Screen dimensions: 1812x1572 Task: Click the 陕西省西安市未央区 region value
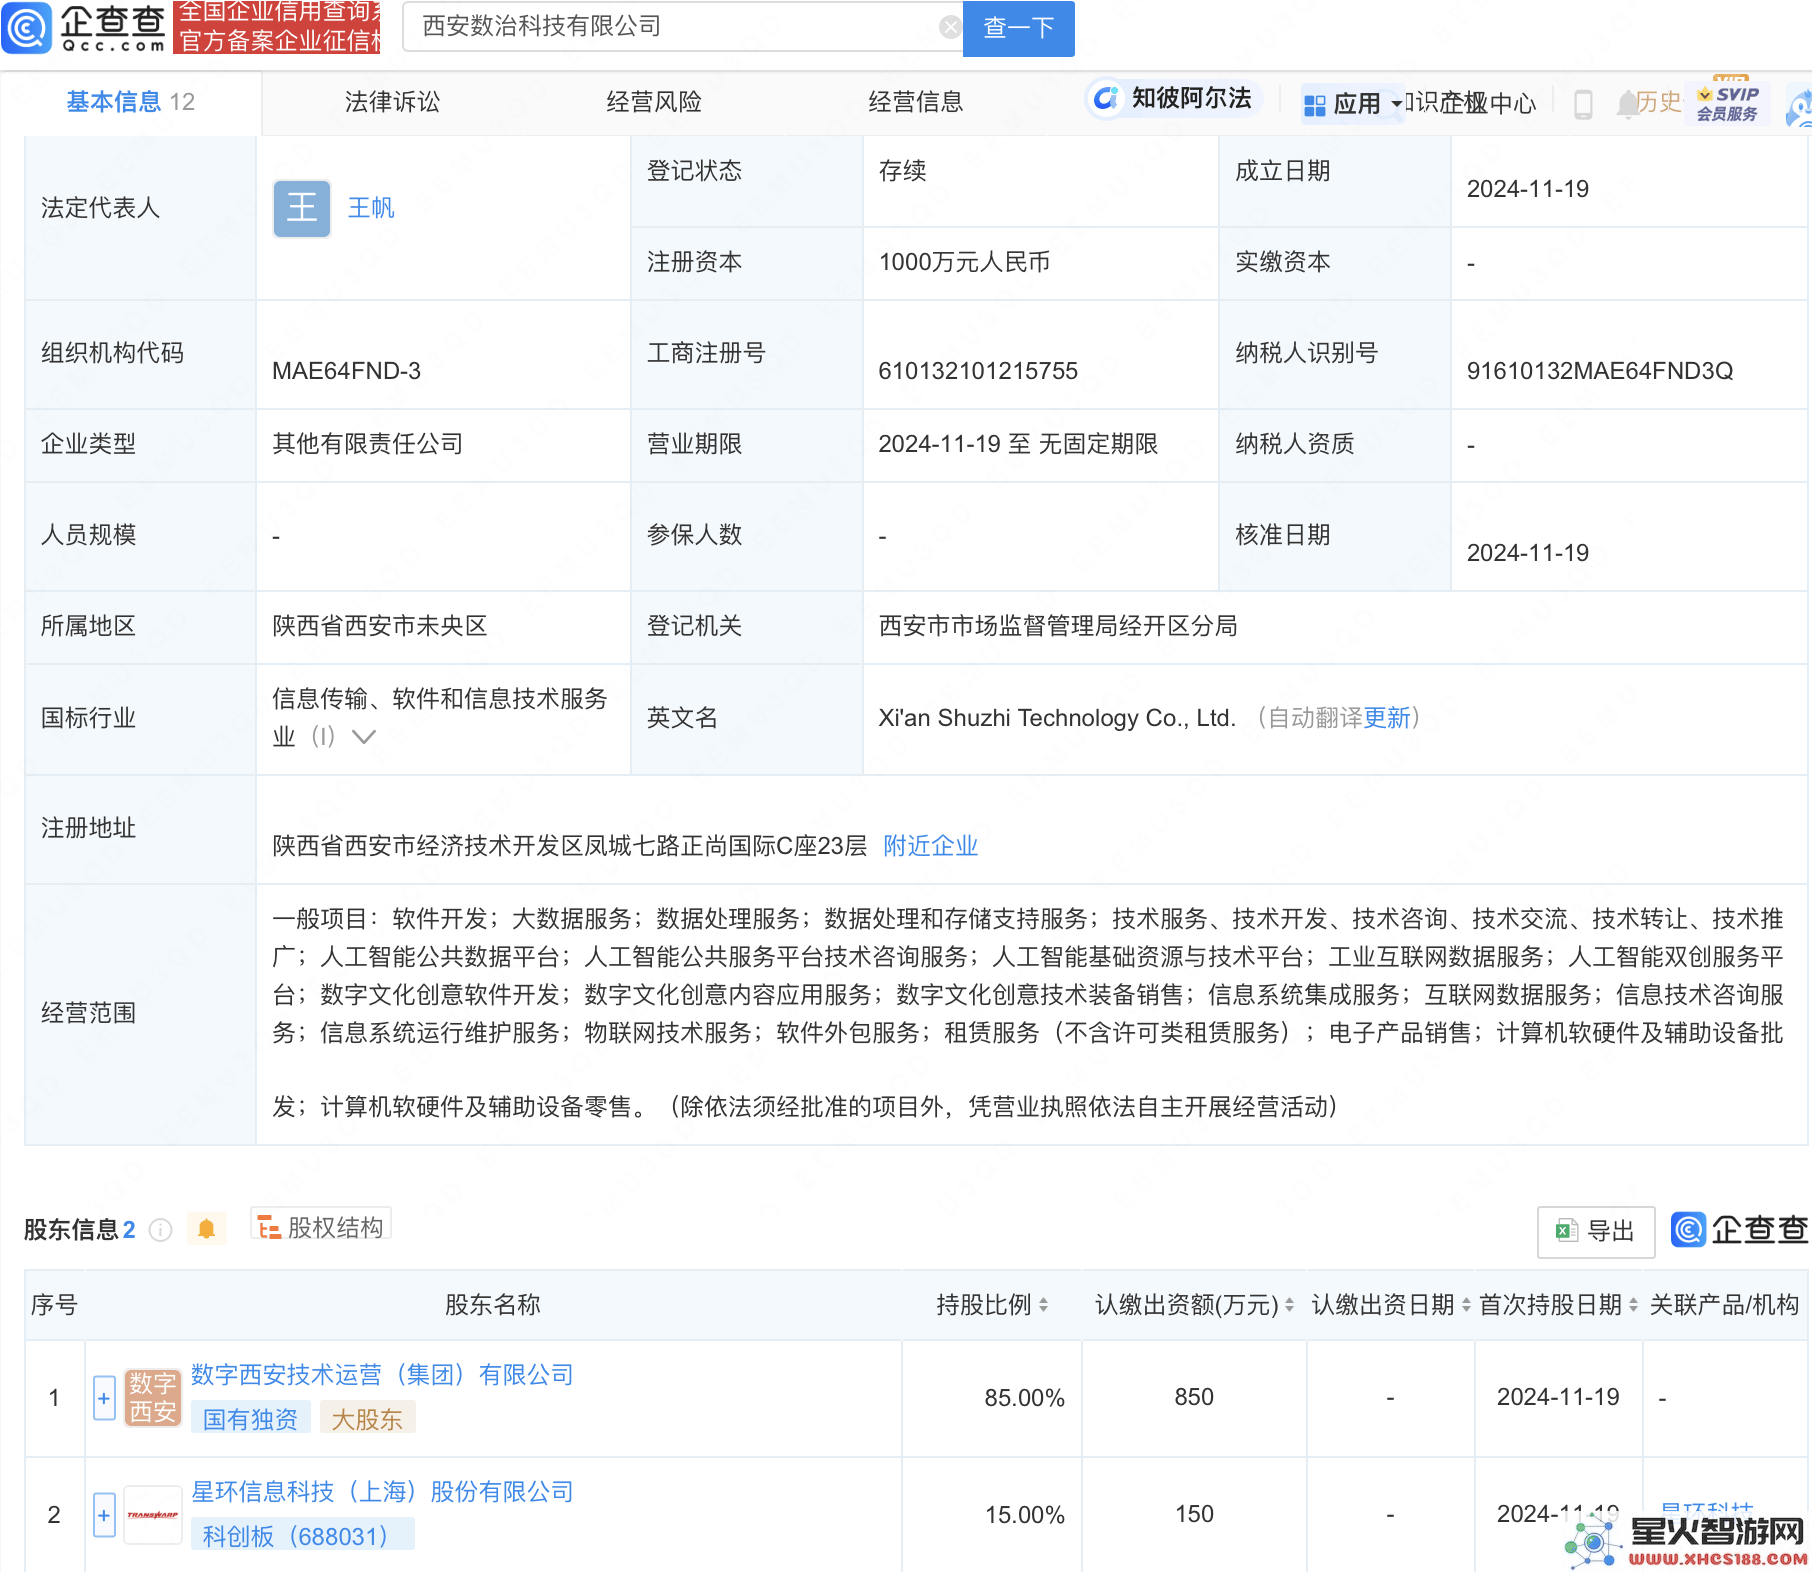tap(380, 626)
